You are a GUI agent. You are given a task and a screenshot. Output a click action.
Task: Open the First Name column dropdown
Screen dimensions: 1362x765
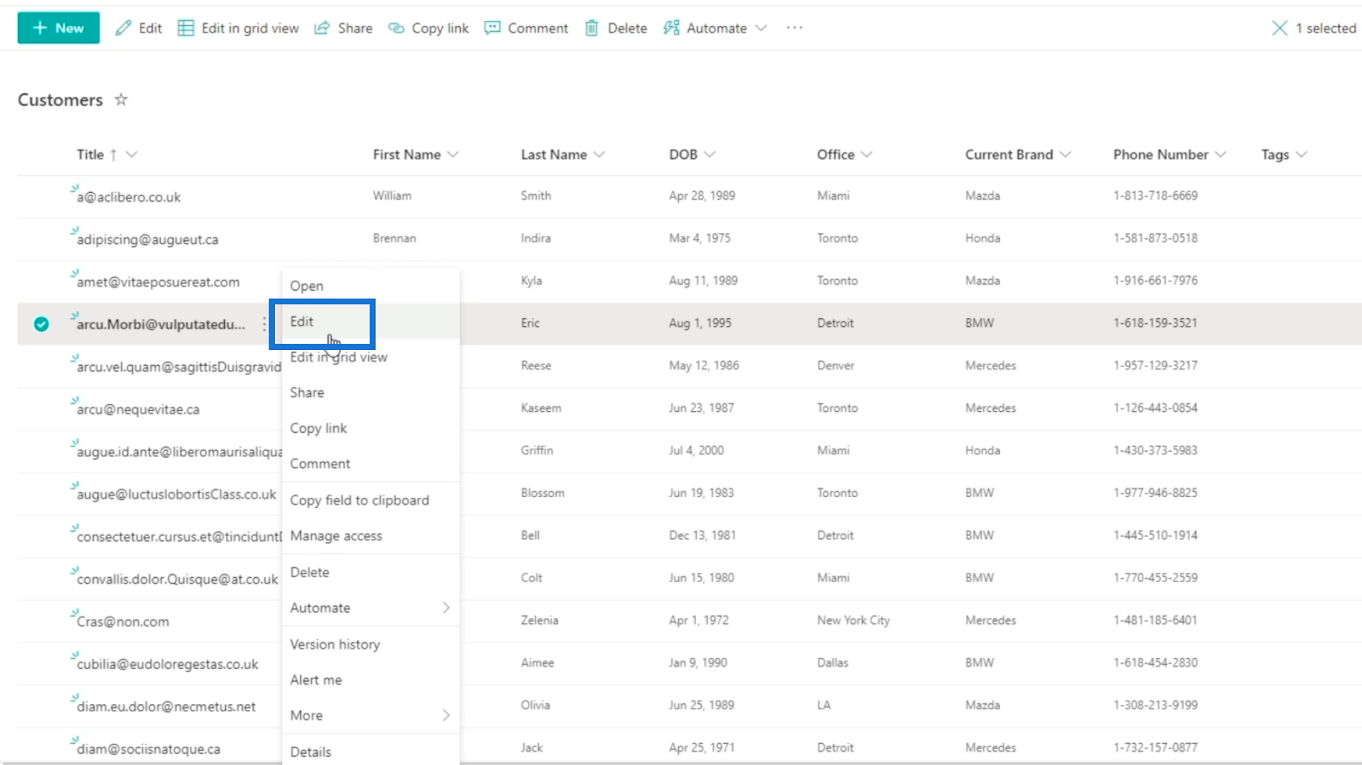point(453,154)
